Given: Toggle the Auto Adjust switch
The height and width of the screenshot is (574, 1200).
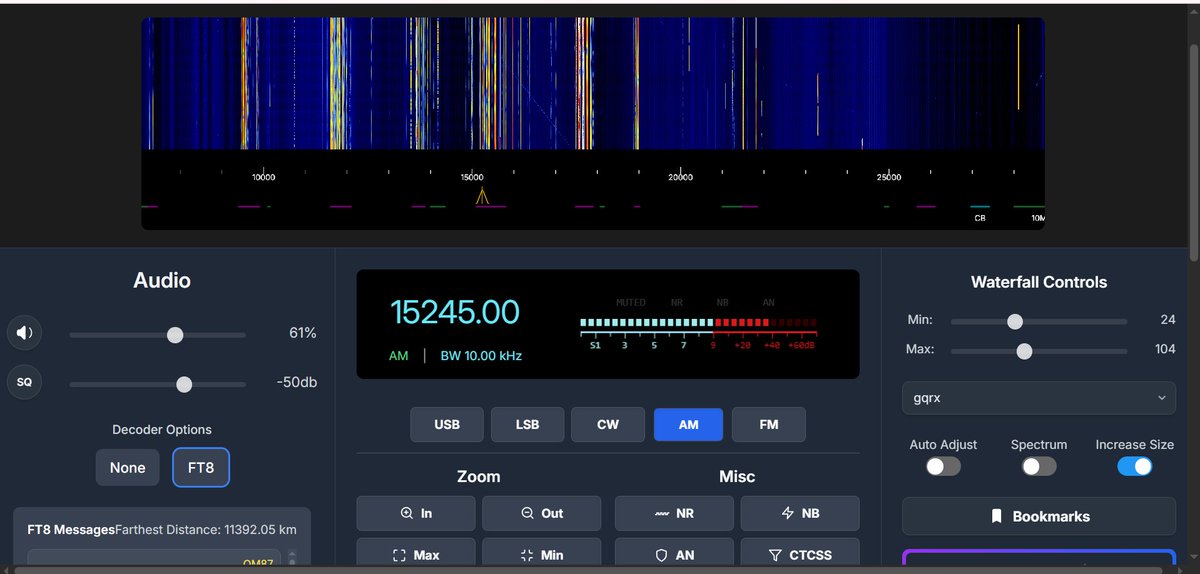Looking at the screenshot, I should pos(943,467).
